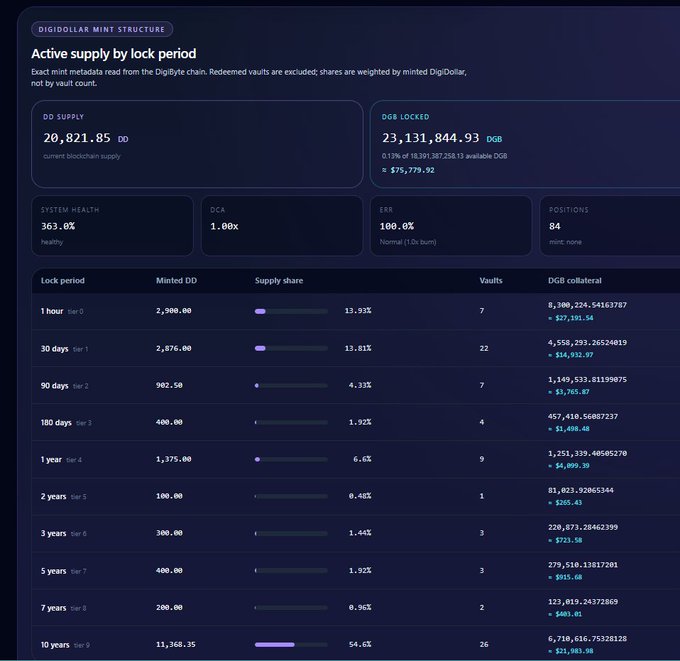Select the '2 years' tier 5 row label
Viewport: 680px width, 661px height.
[x=53, y=496]
